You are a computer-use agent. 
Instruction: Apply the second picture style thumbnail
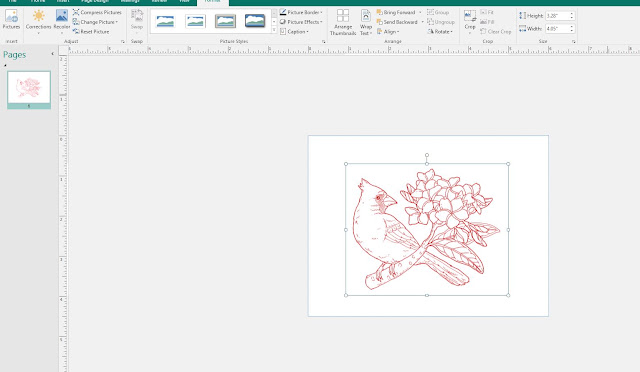pos(195,21)
